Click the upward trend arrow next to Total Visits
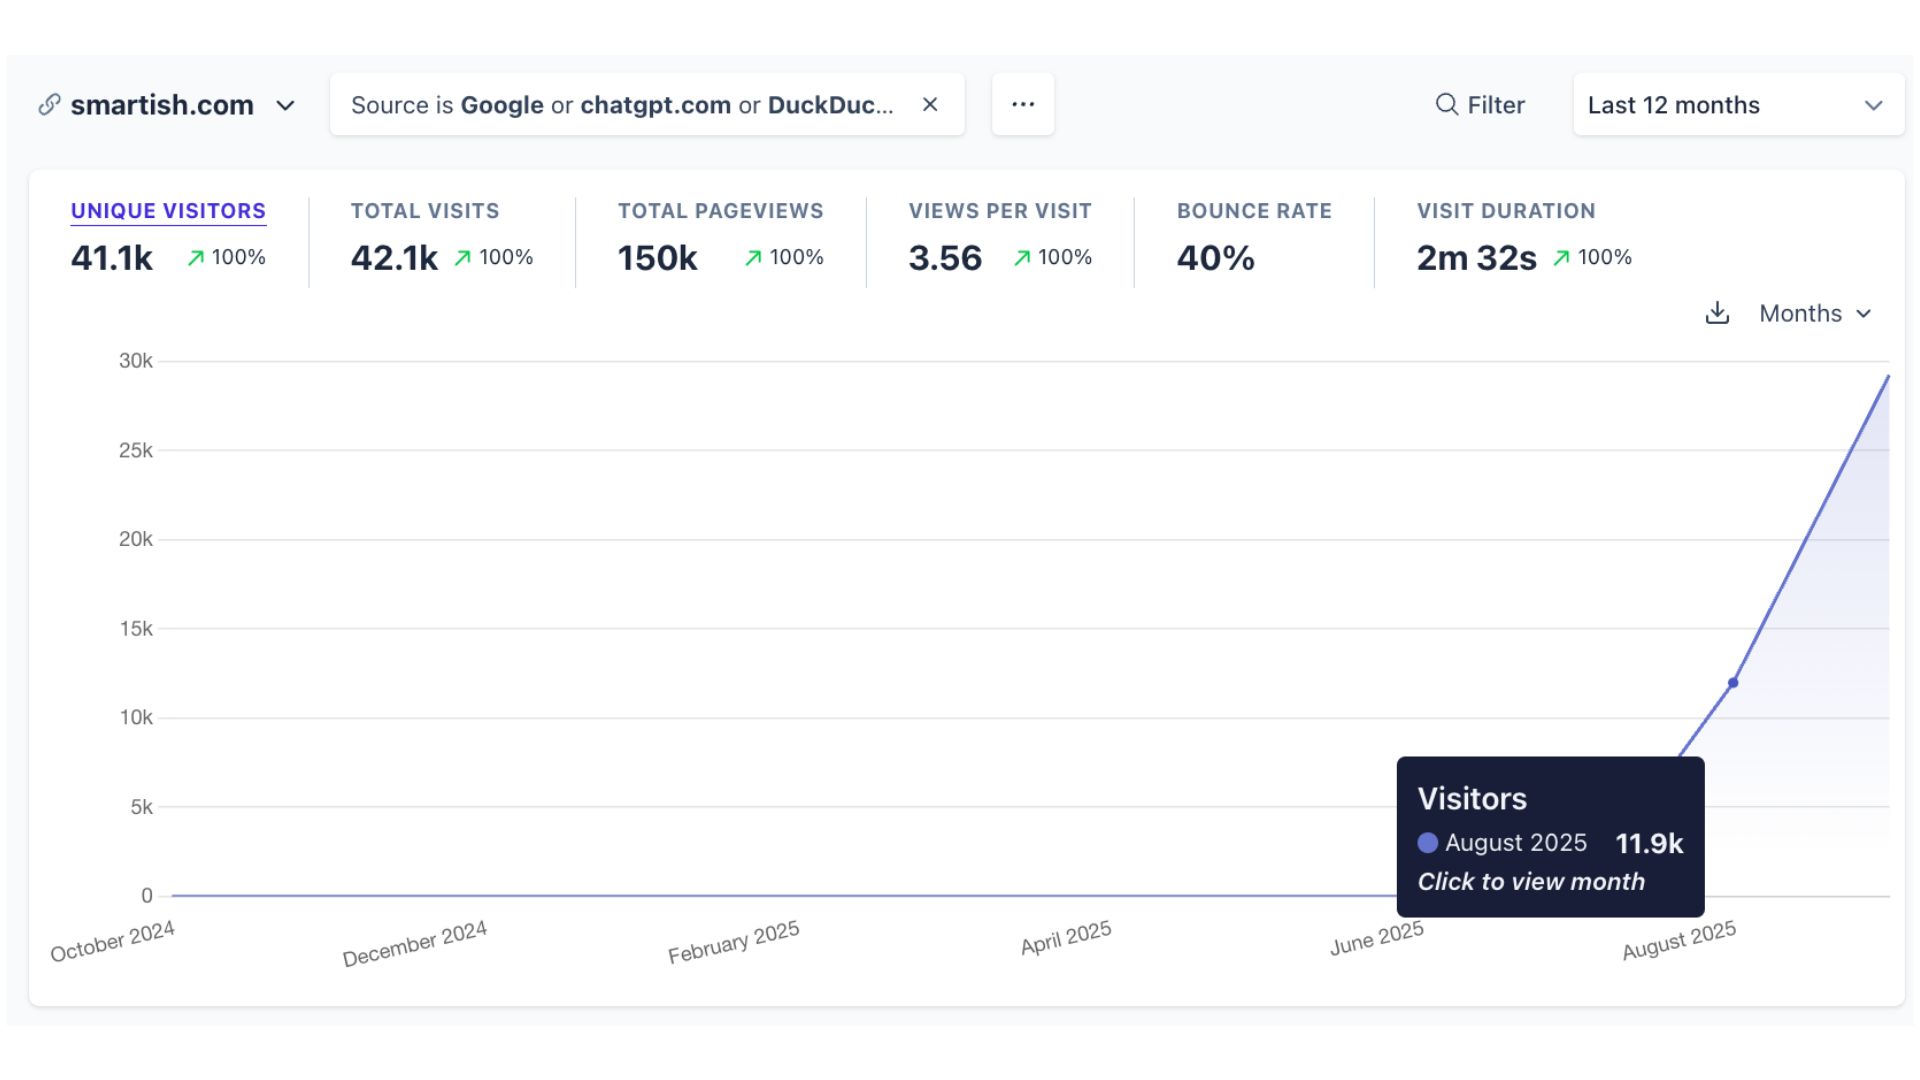Viewport: 1920px width, 1080px height. [461, 257]
